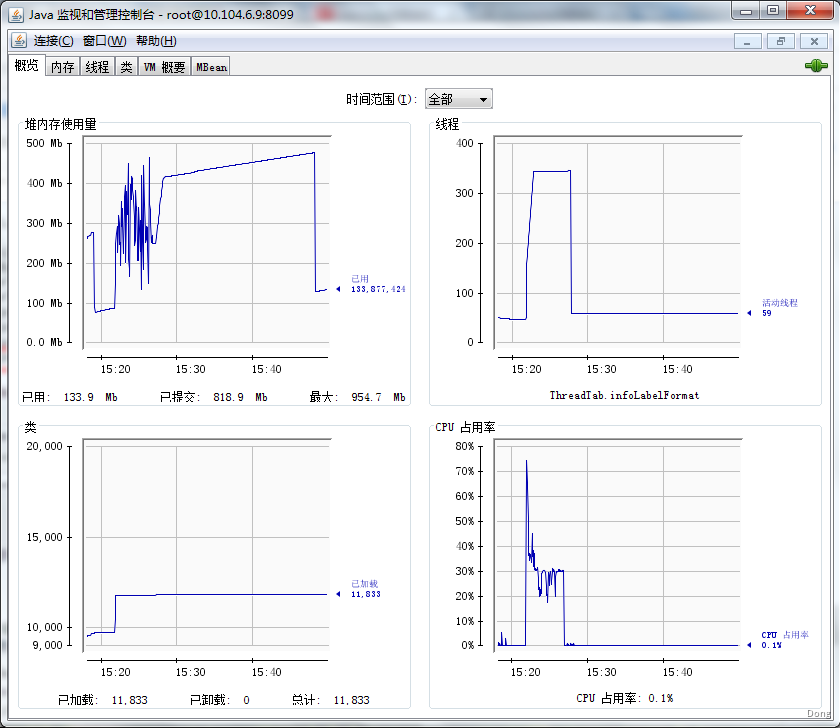Restore the inner connection frame size
The image size is (840, 728).
(780, 41)
